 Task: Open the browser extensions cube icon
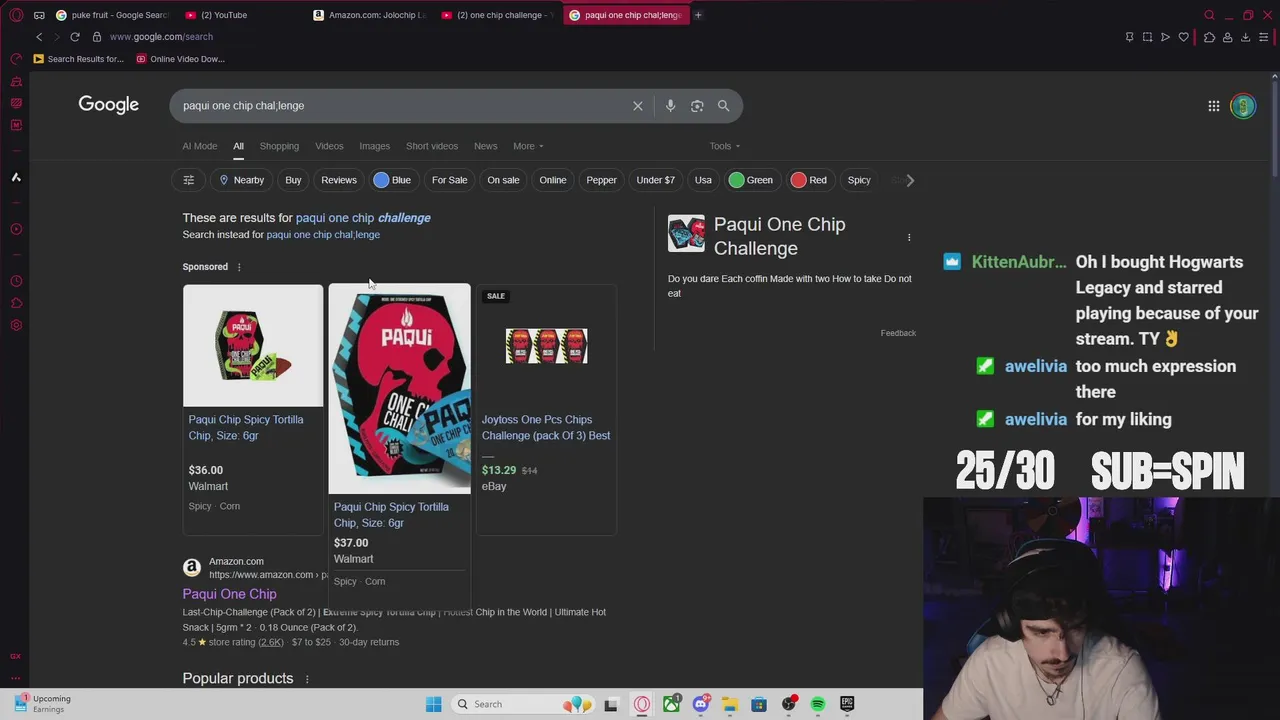coord(1209,37)
